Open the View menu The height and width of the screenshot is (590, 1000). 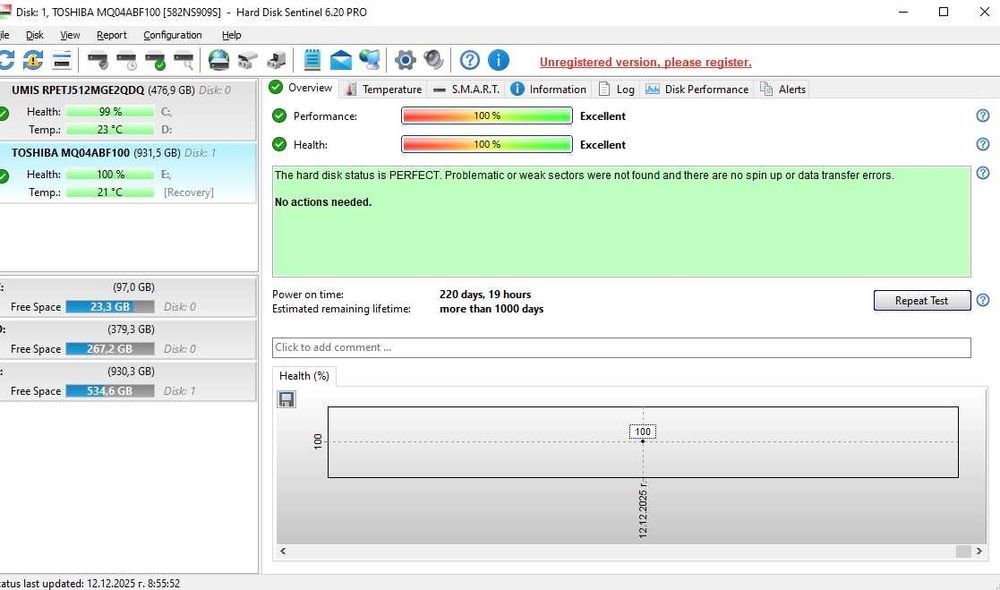point(70,35)
